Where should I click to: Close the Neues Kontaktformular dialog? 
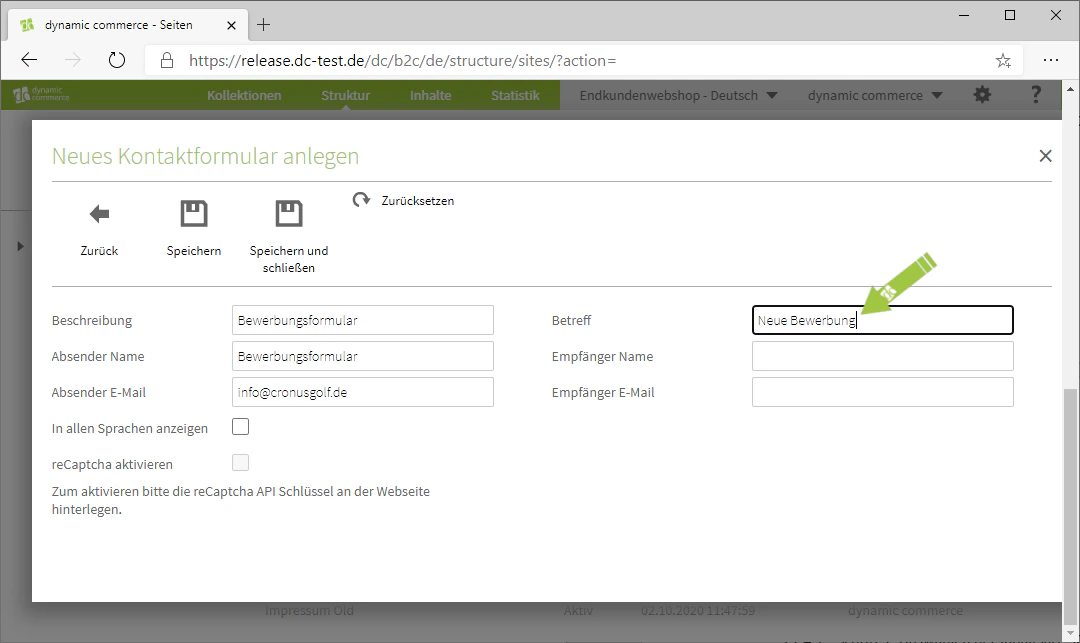1045,156
